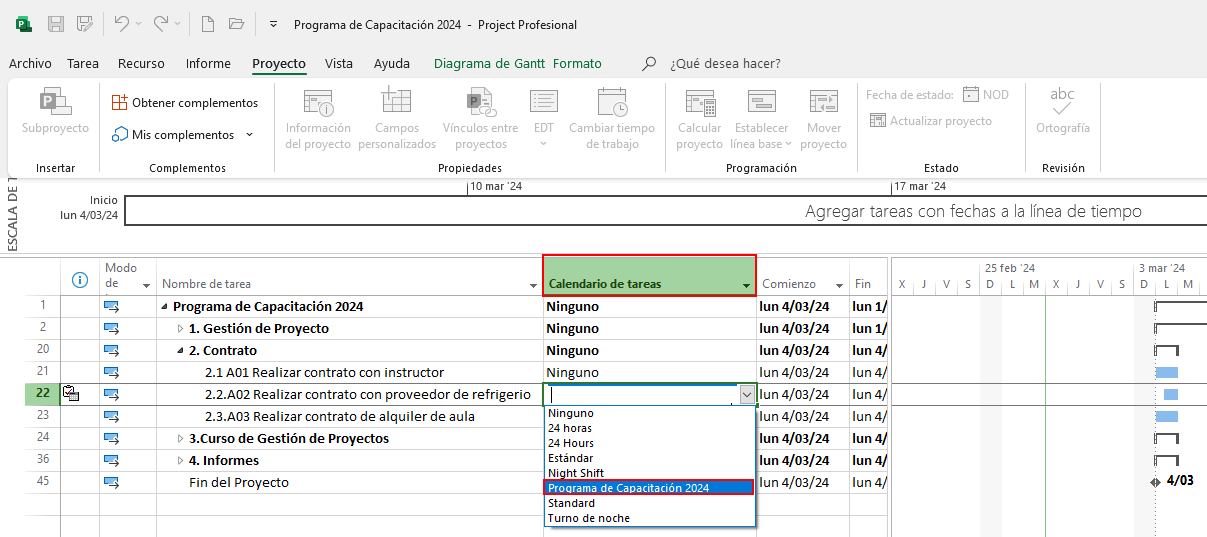Click the Ortografía spelling icon
The image size is (1207, 537).
(x=1062, y=103)
